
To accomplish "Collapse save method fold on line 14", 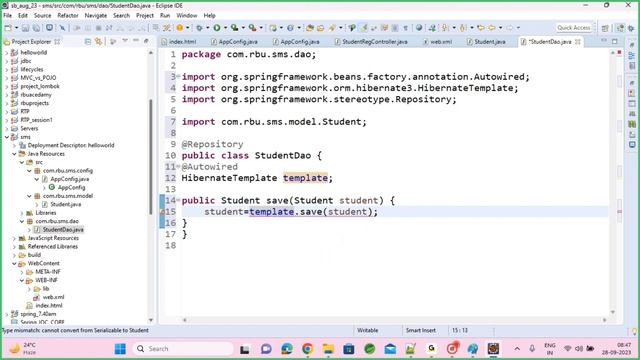I will click(178, 200).
